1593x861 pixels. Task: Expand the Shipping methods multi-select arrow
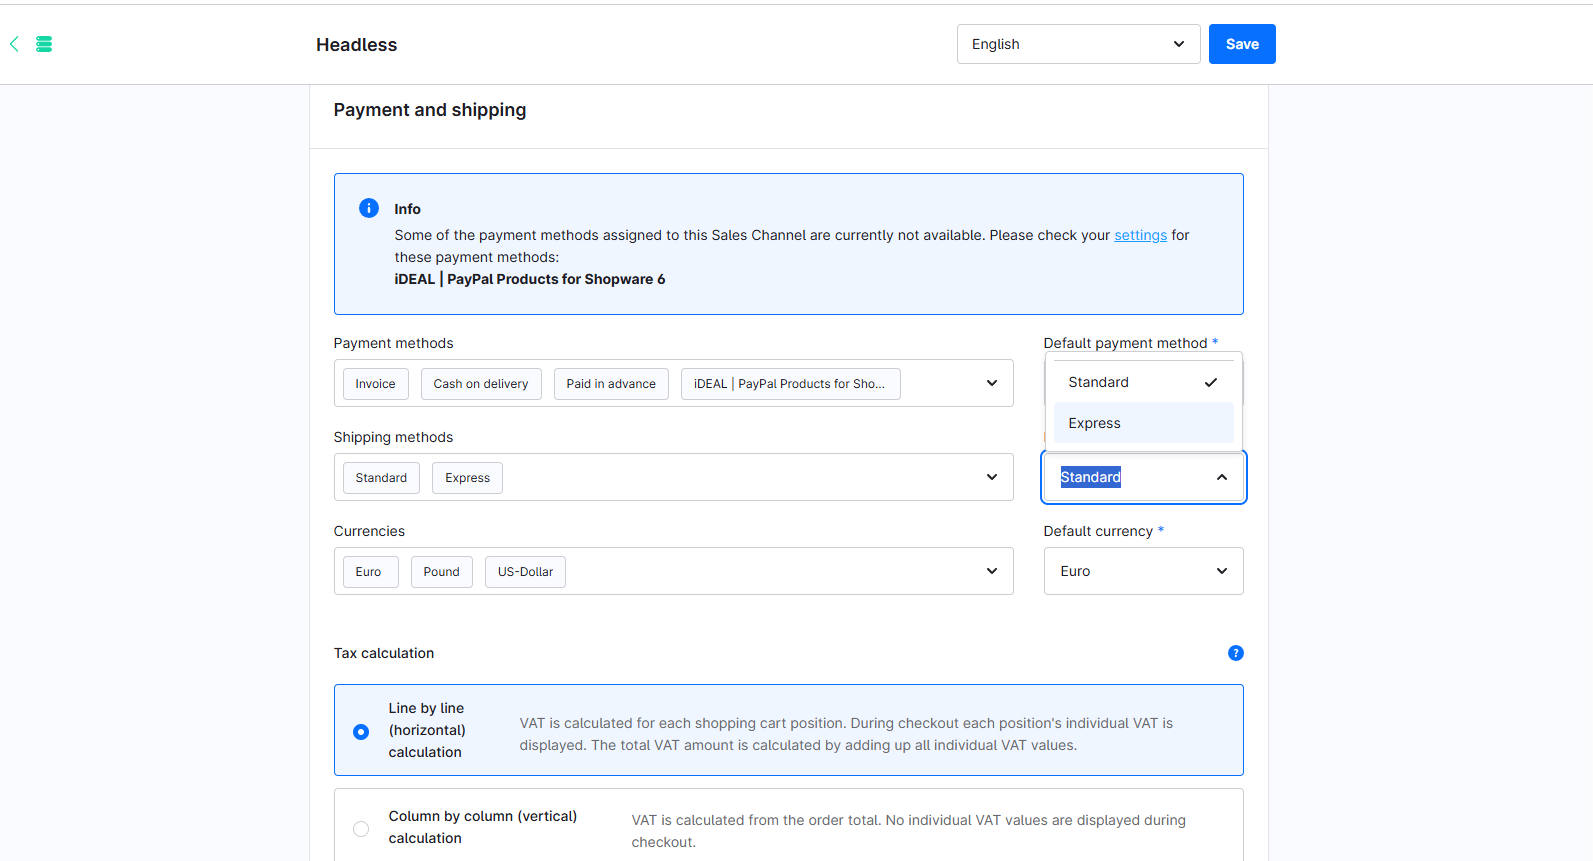coord(992,477)
